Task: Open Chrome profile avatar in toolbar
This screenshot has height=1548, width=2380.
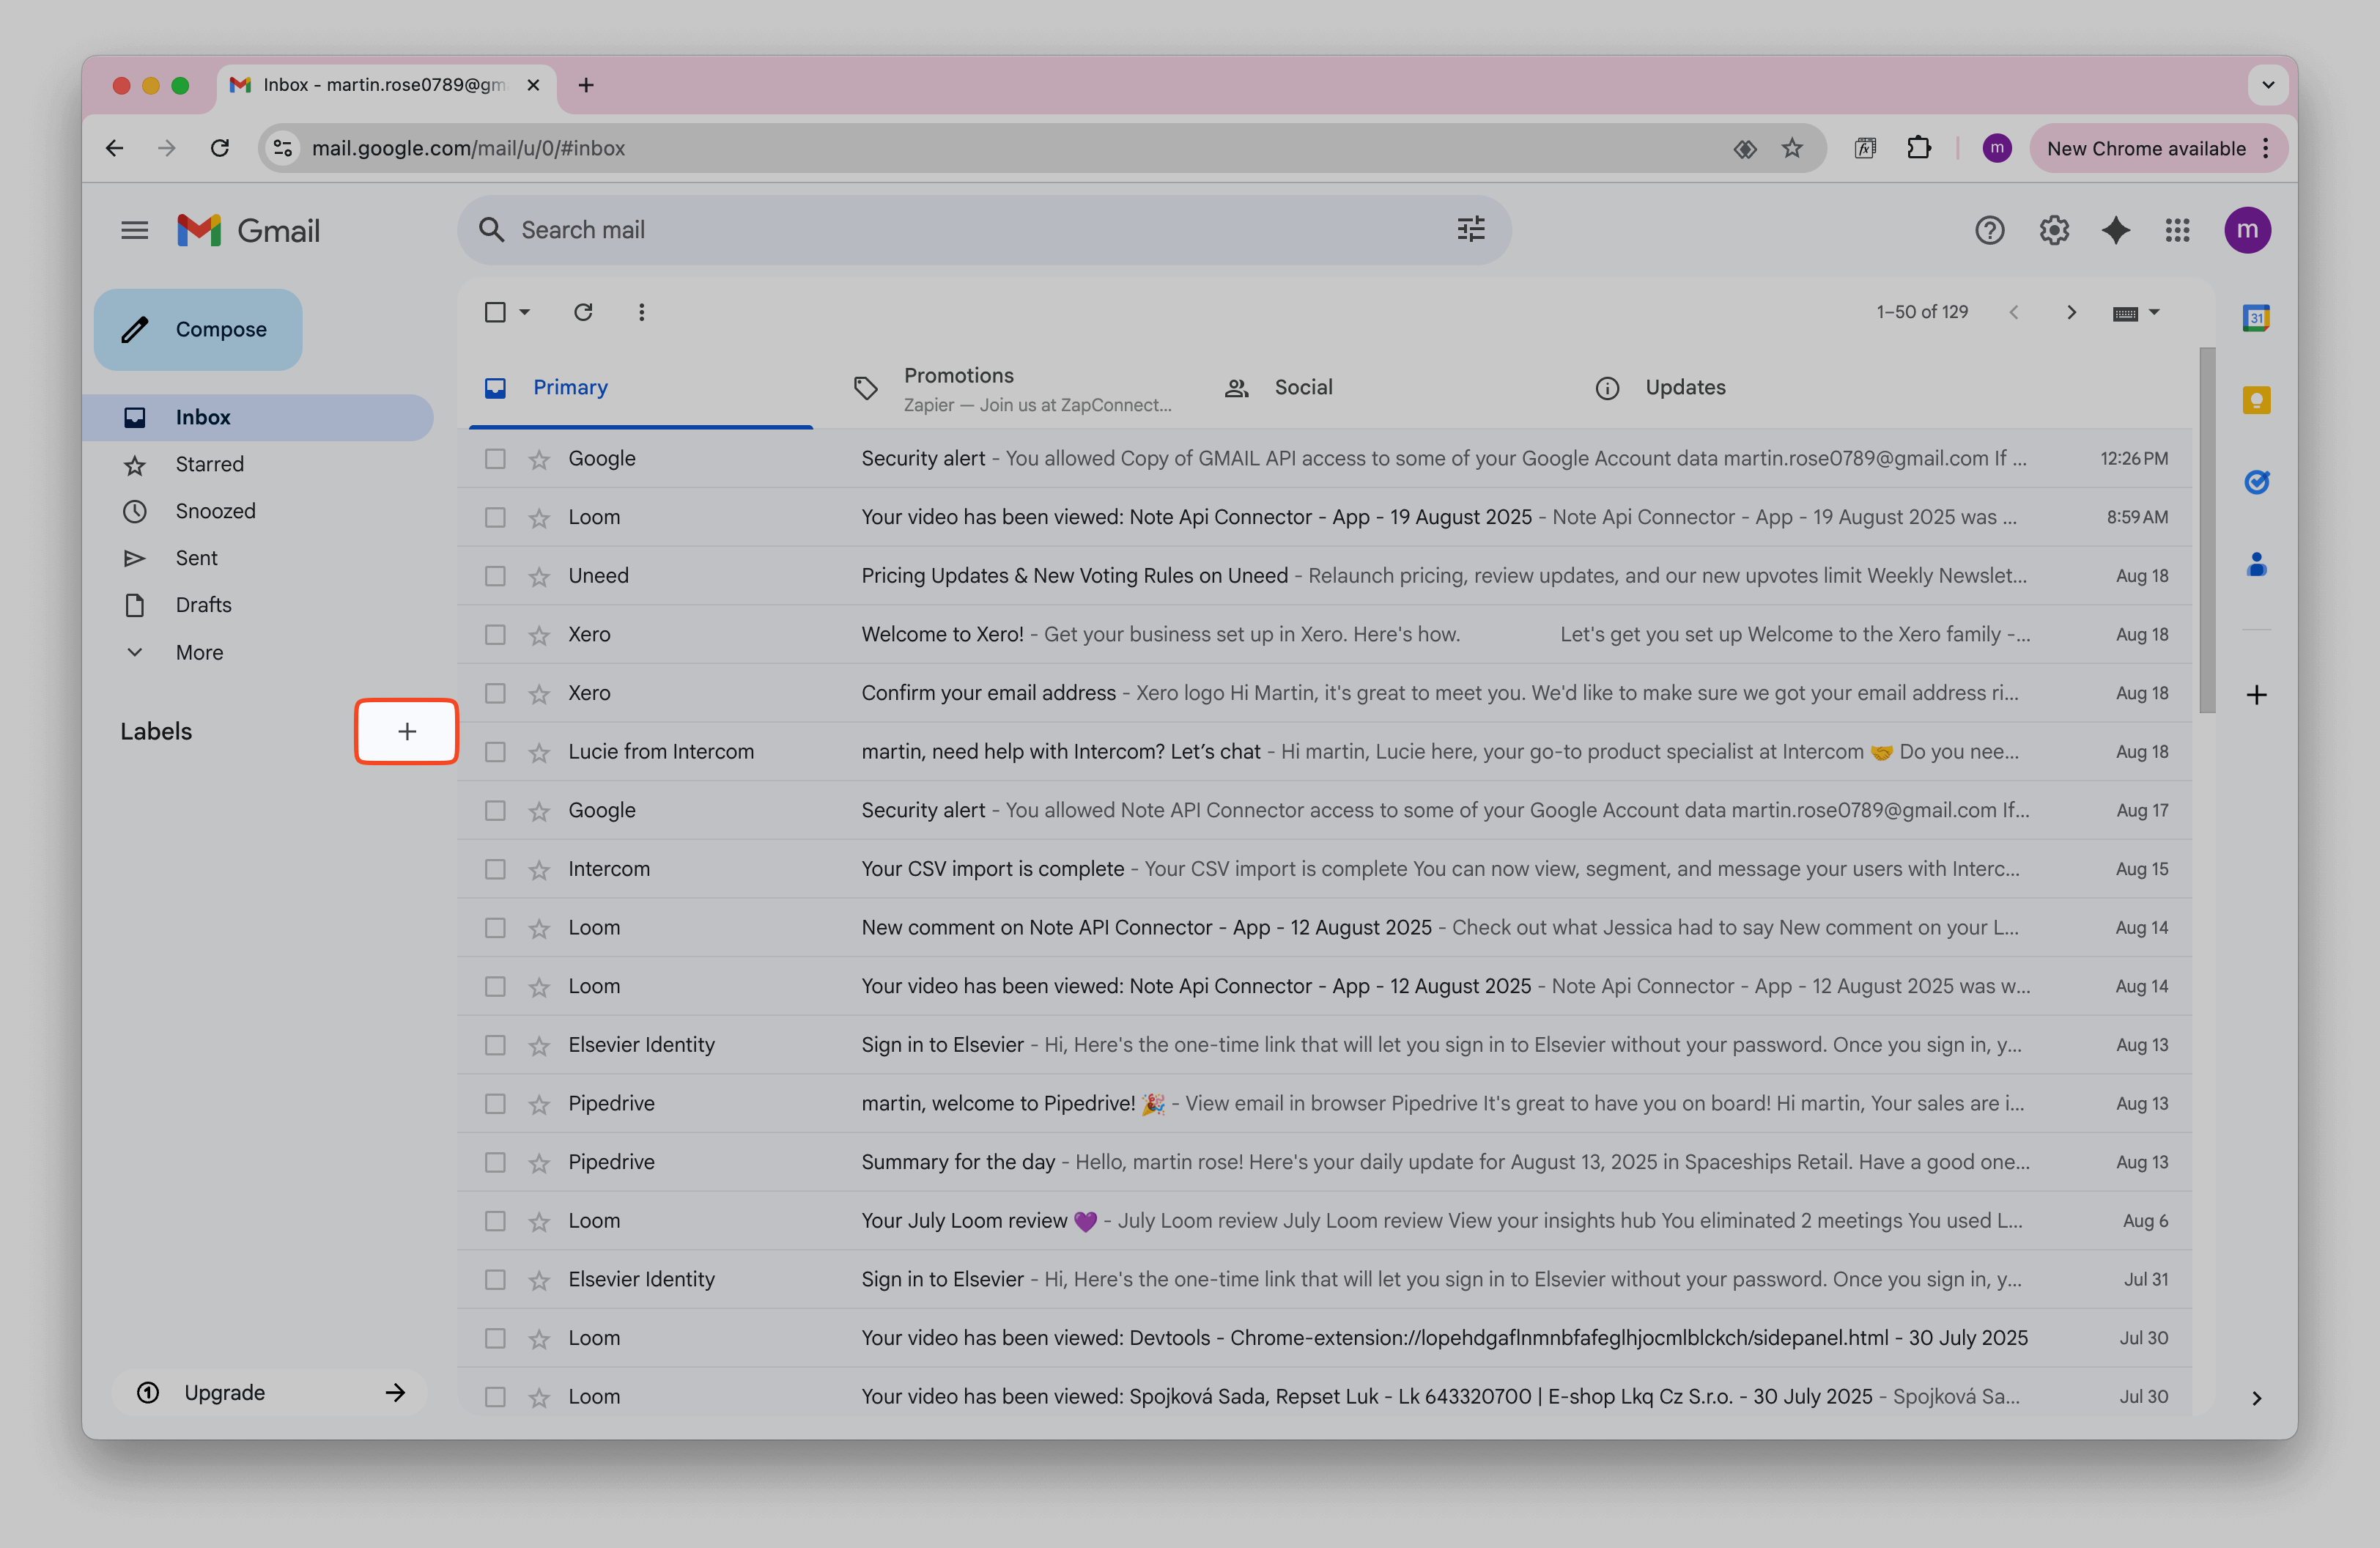Action: (x=1996, y=148)
